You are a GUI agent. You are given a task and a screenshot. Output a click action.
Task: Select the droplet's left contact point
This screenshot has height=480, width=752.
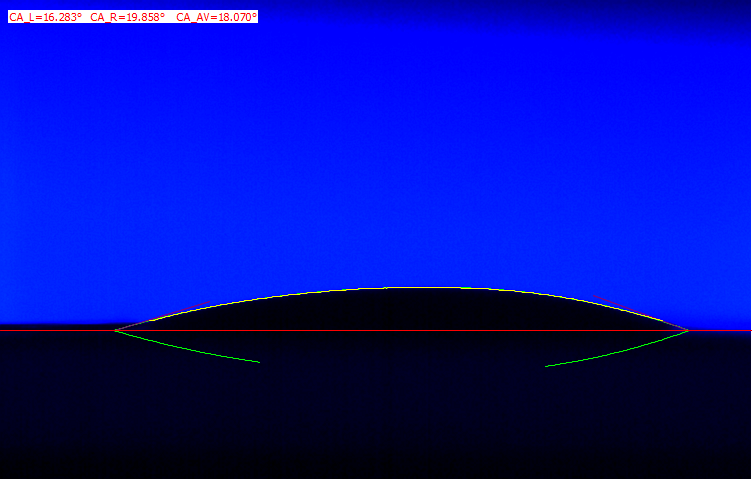pos(115,330)
